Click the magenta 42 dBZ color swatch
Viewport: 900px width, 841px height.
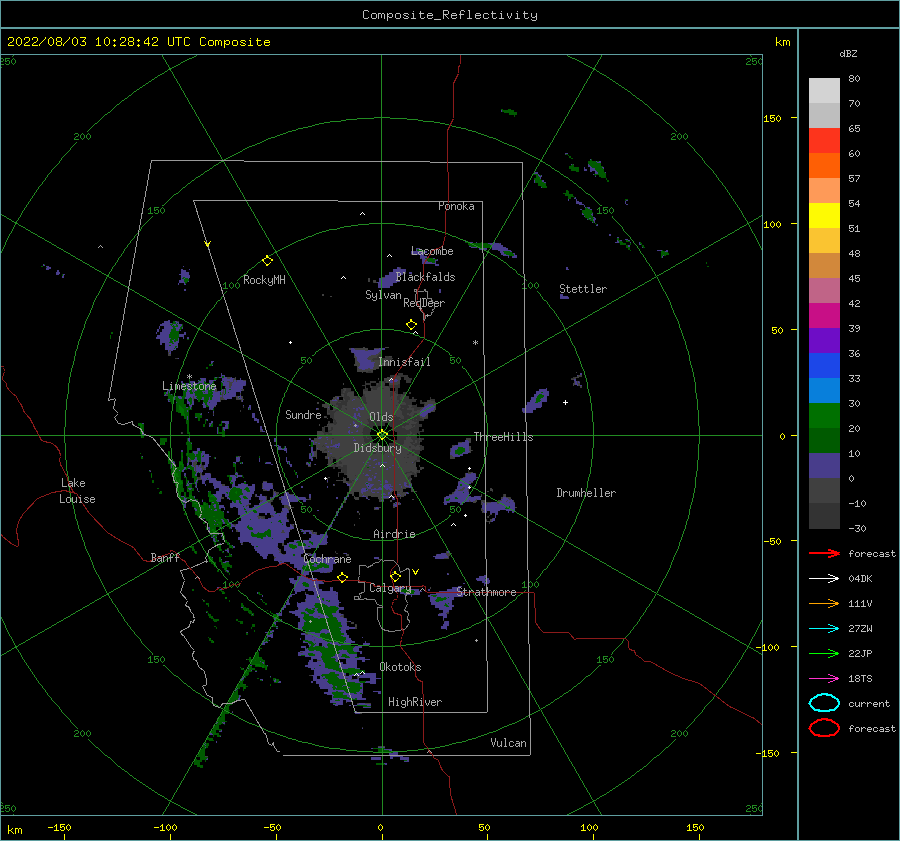coord(824,315)
